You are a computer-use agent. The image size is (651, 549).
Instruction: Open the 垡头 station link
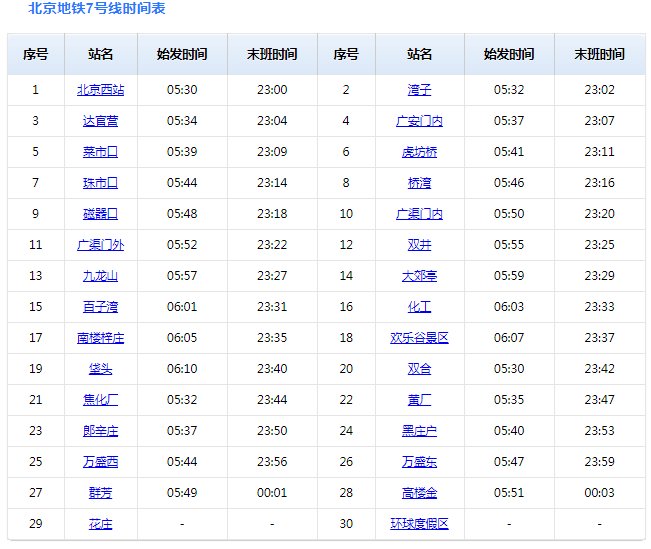click(x=100, y=369)
